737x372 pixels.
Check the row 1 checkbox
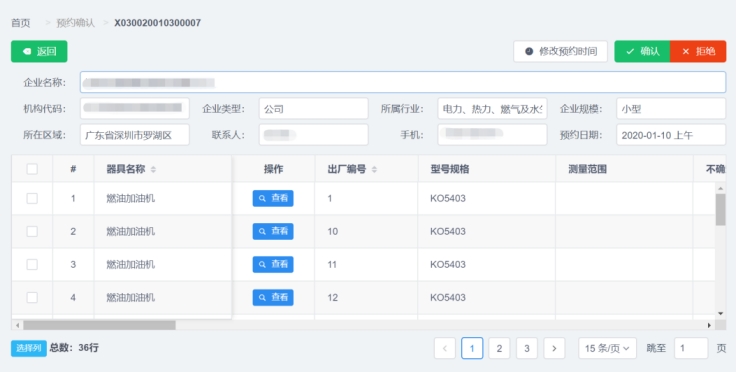pos(32,198)
